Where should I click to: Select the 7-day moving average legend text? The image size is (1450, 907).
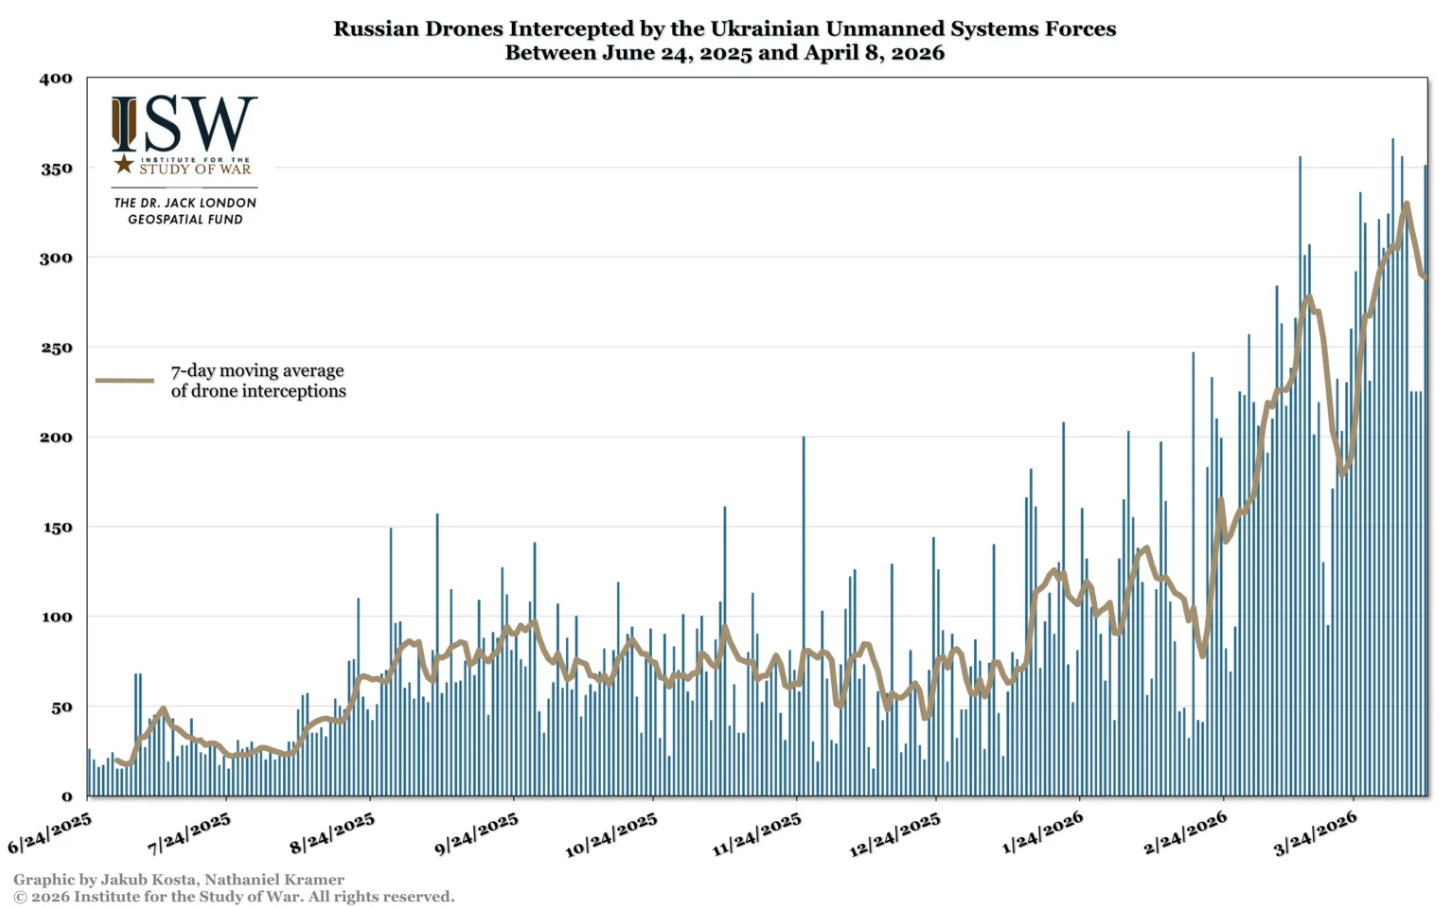coord(258,381)
